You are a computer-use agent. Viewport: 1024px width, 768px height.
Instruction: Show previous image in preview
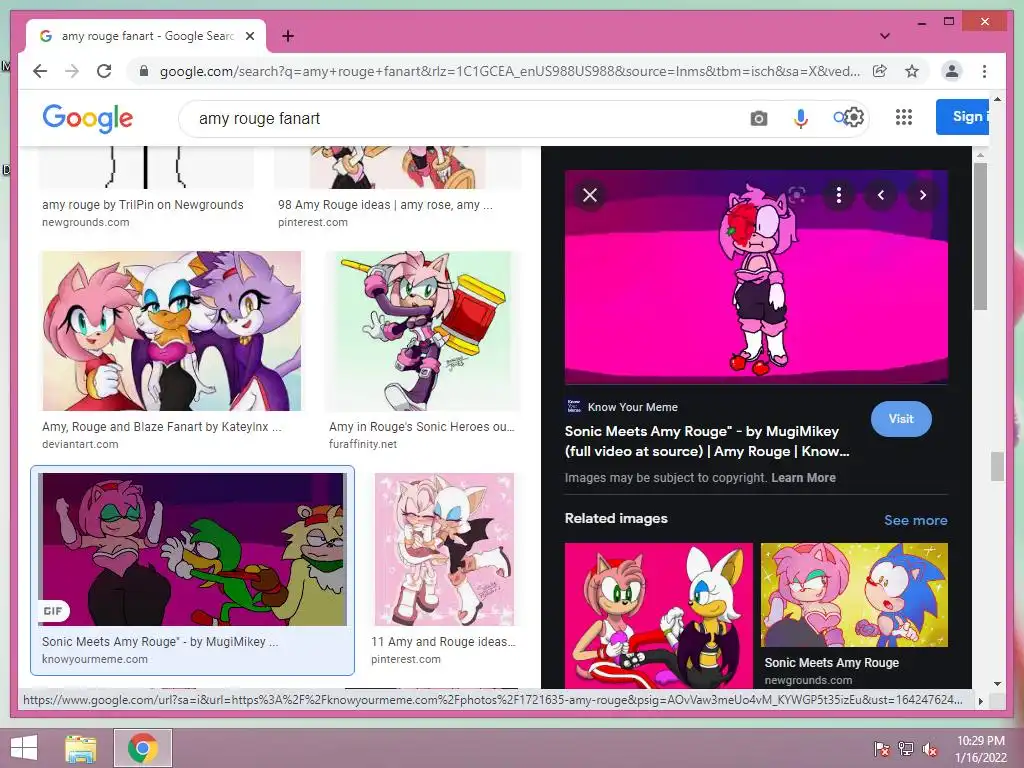coord(881,195)
